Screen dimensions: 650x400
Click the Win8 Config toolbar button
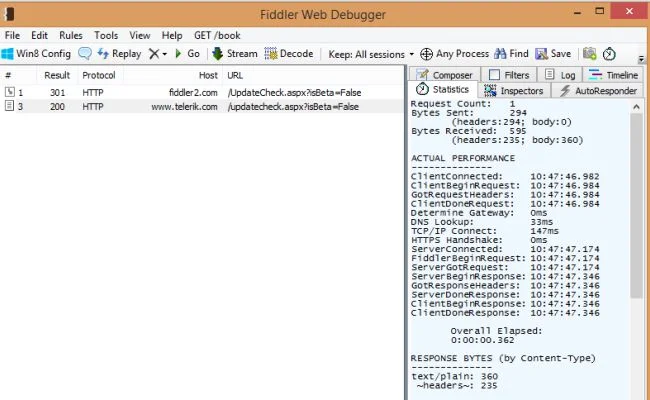coord(36,54)
